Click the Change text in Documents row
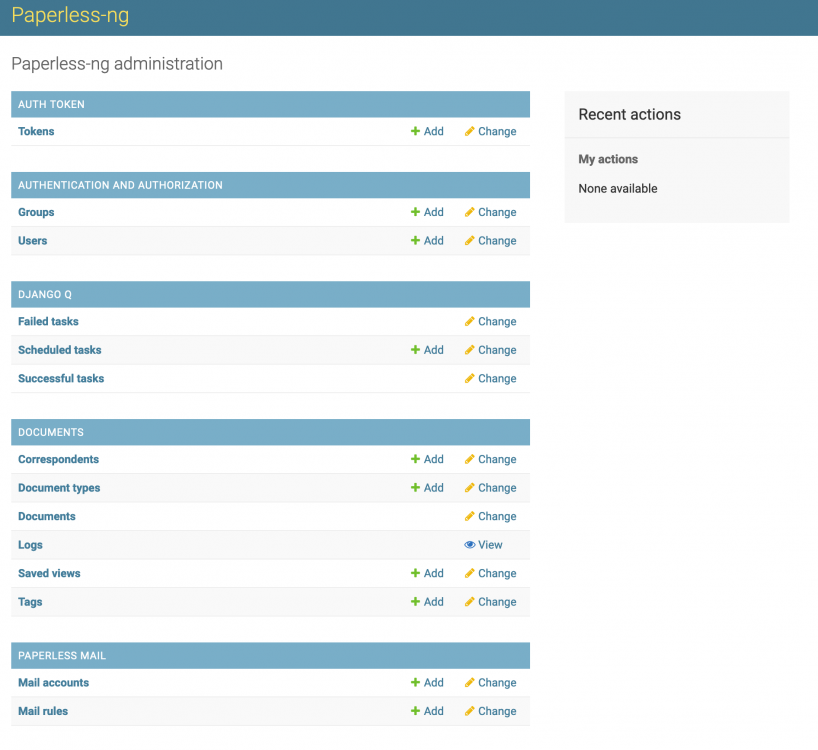Screen dimensions: 818x750 pyautogui.click(x=497, y=516)
